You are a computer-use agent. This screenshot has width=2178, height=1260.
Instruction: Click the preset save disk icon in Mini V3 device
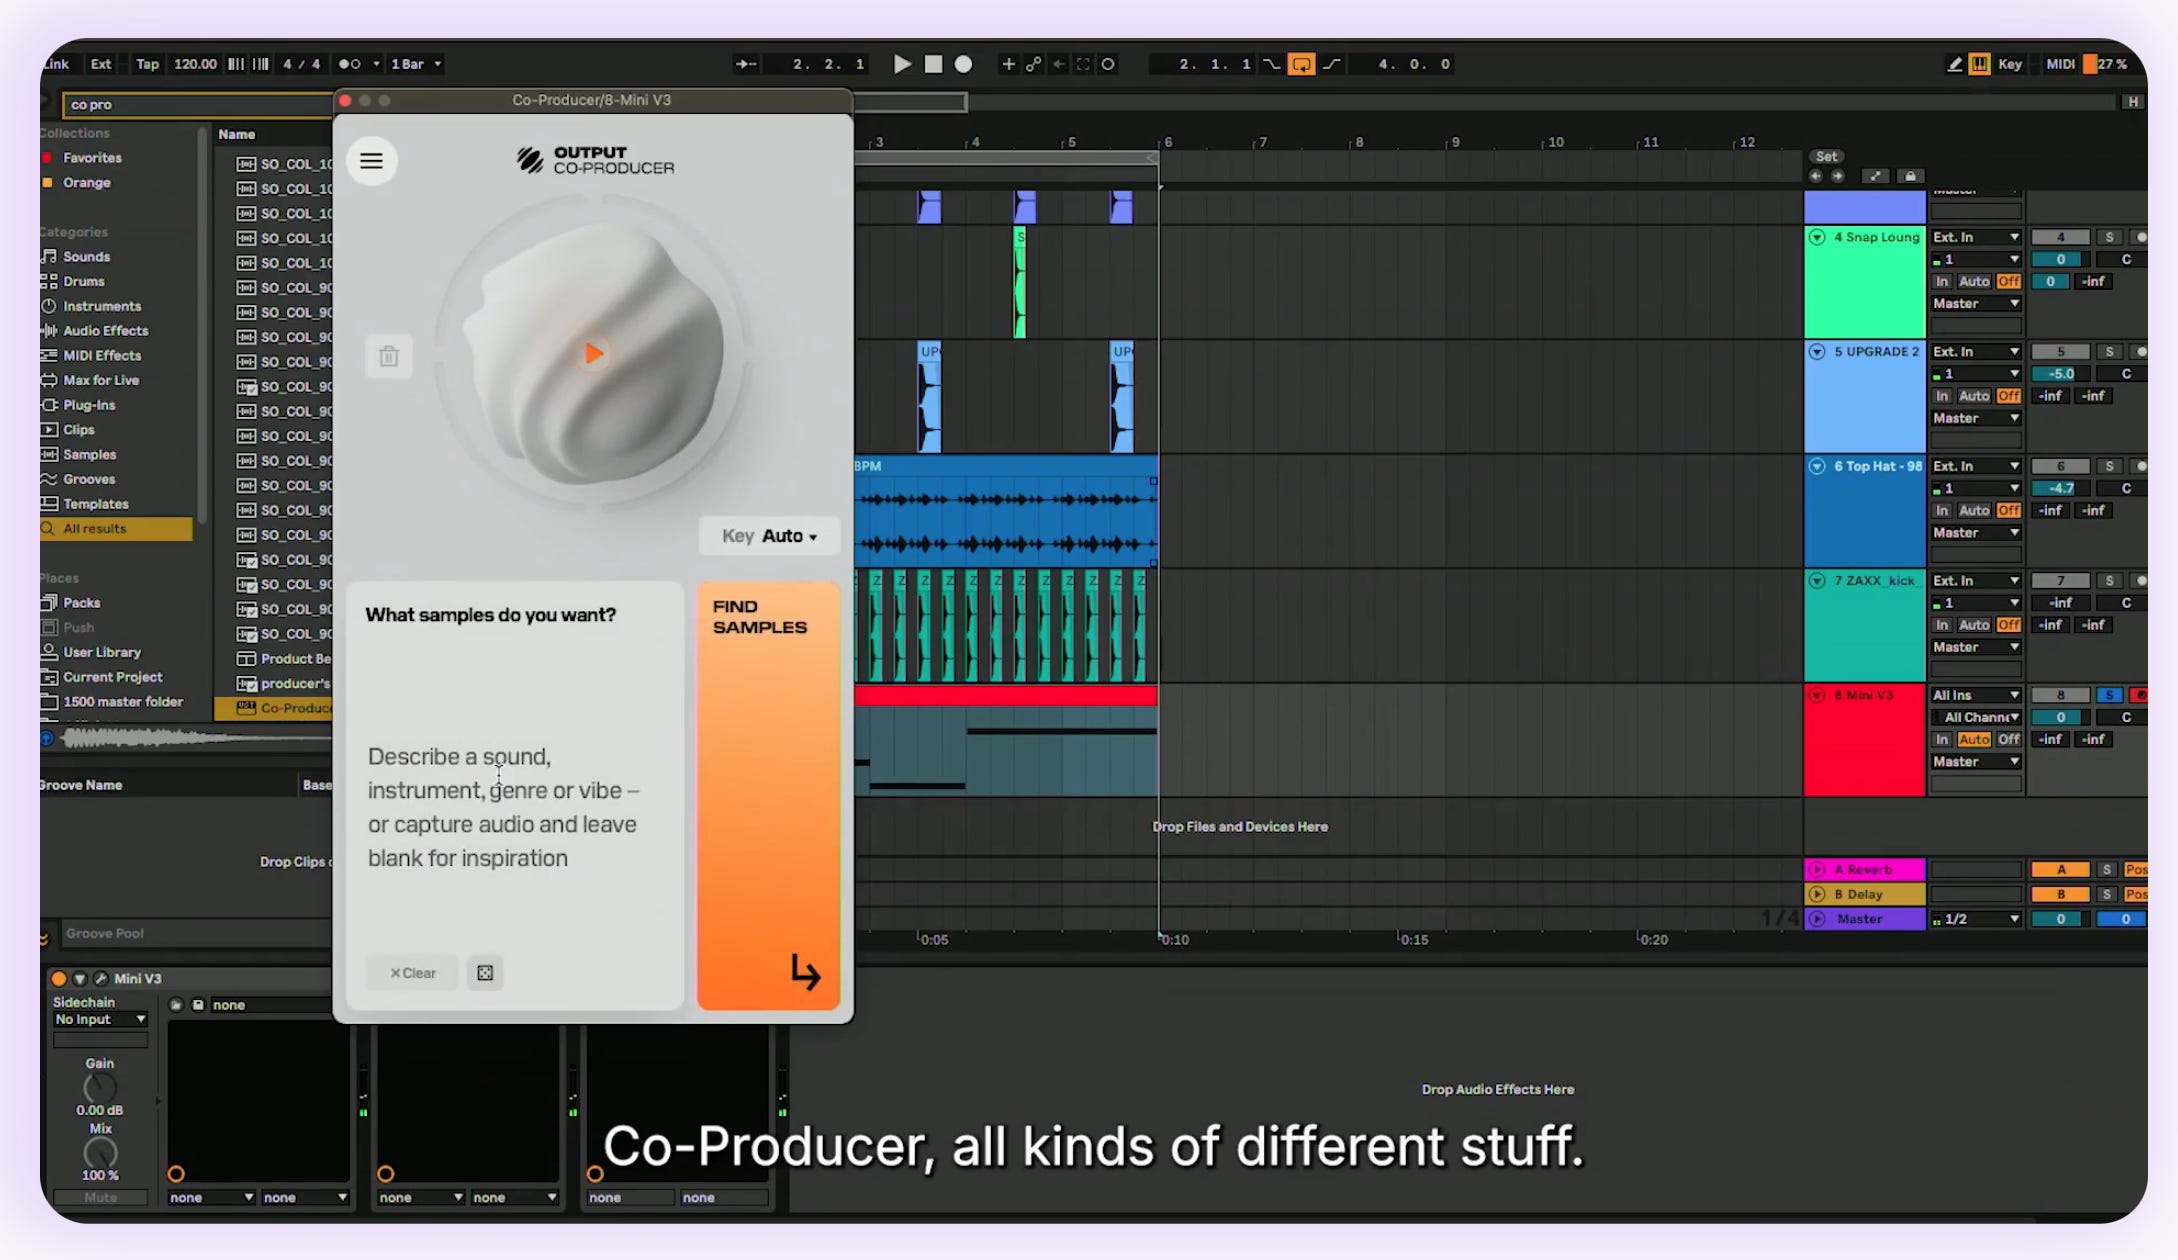click(x=198, y=1005)
